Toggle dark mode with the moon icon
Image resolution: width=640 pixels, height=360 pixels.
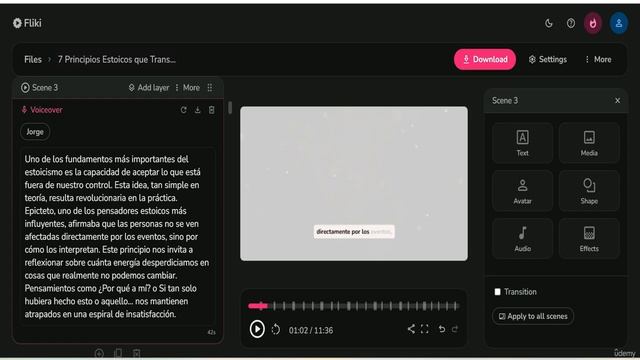[x=549, y=23]
